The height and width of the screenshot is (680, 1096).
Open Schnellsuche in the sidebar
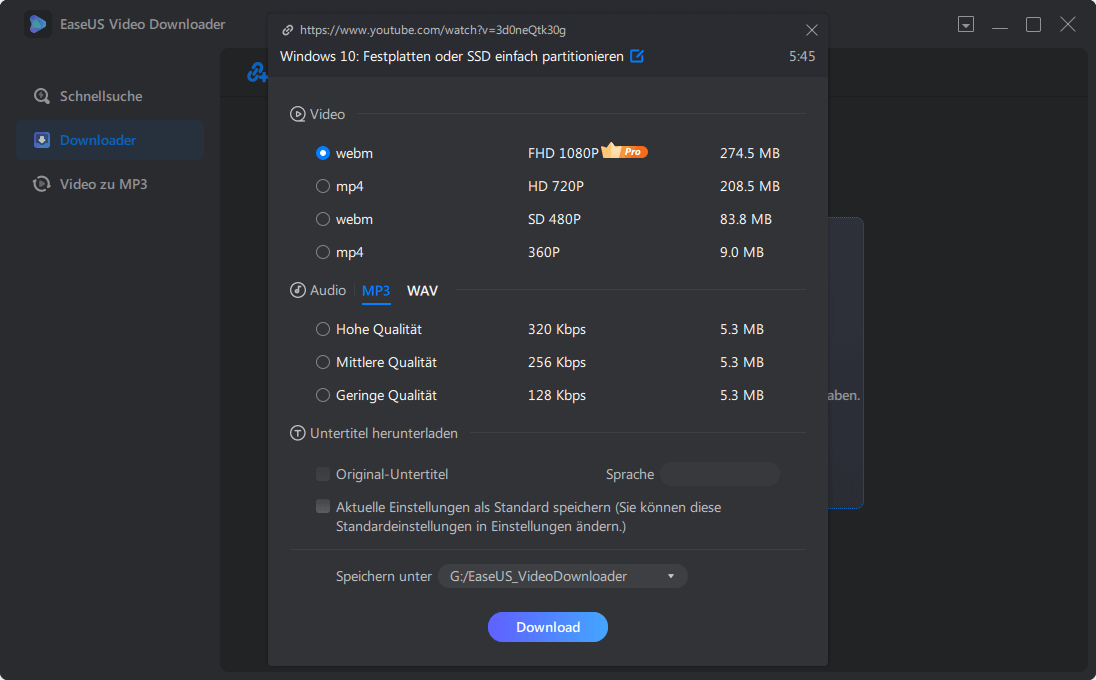click(110, 96)
